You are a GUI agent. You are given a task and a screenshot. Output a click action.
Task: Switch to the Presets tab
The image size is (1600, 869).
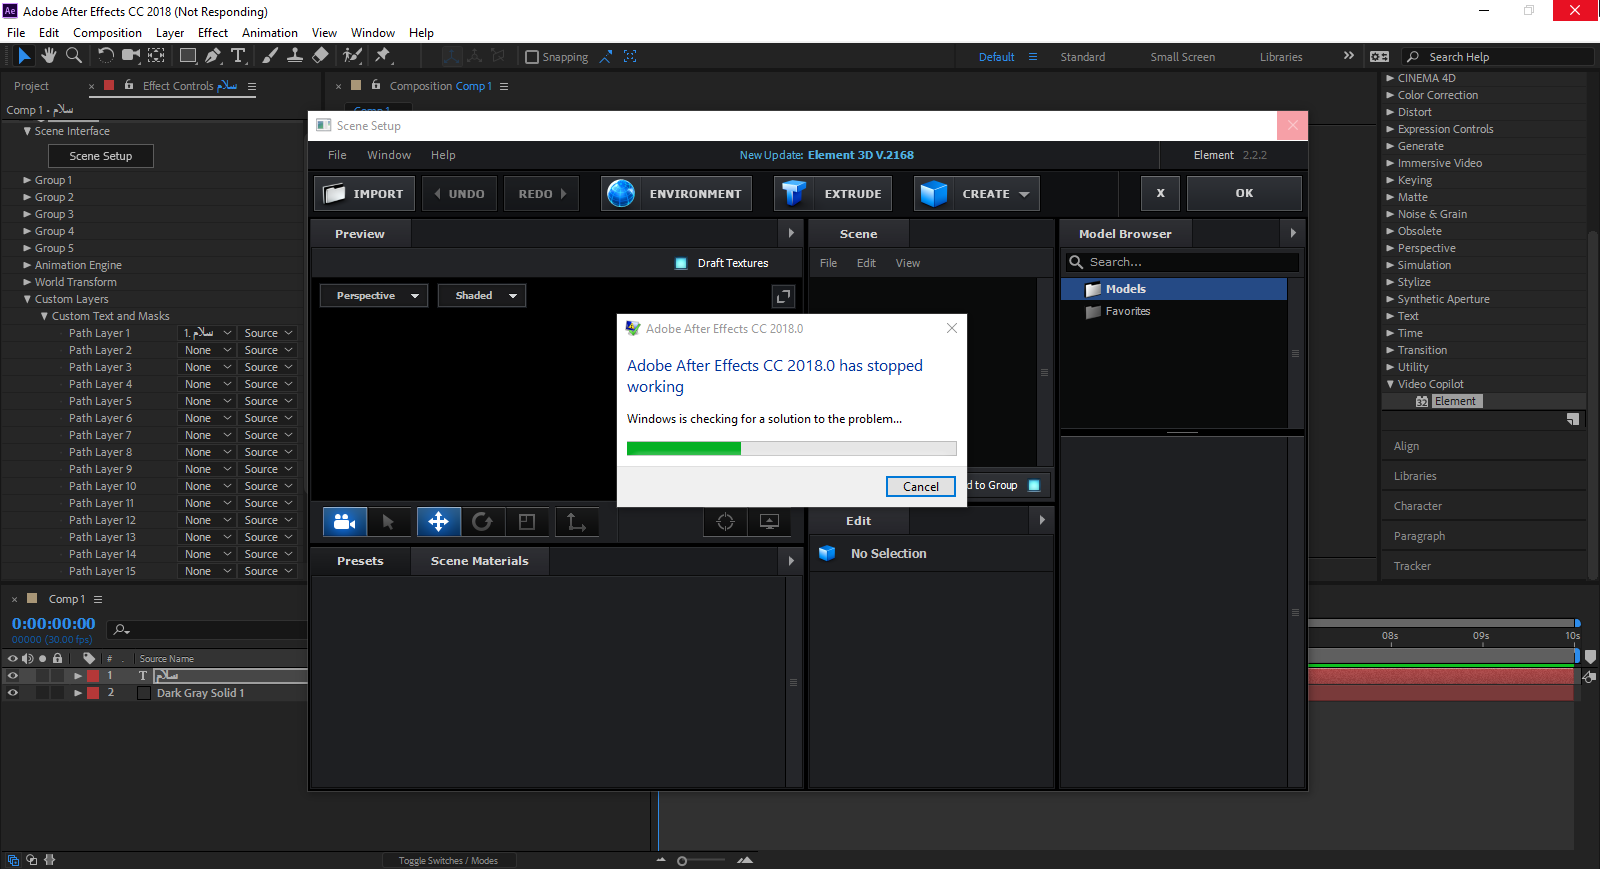pyautogui.click(x=360, y=561)
